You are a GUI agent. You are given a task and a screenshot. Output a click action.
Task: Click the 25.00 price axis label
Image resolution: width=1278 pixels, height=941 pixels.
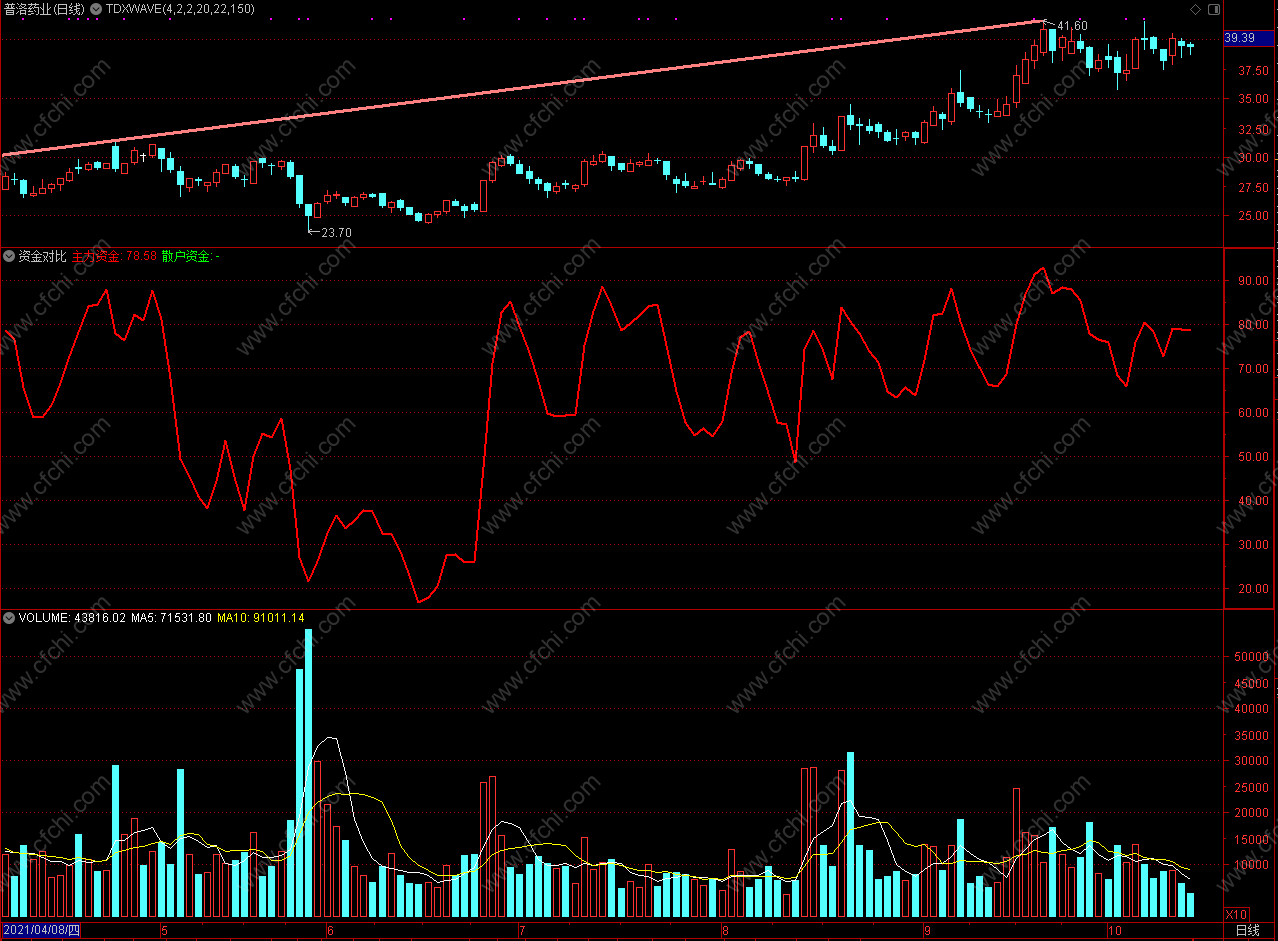(x=1254, y=216)
